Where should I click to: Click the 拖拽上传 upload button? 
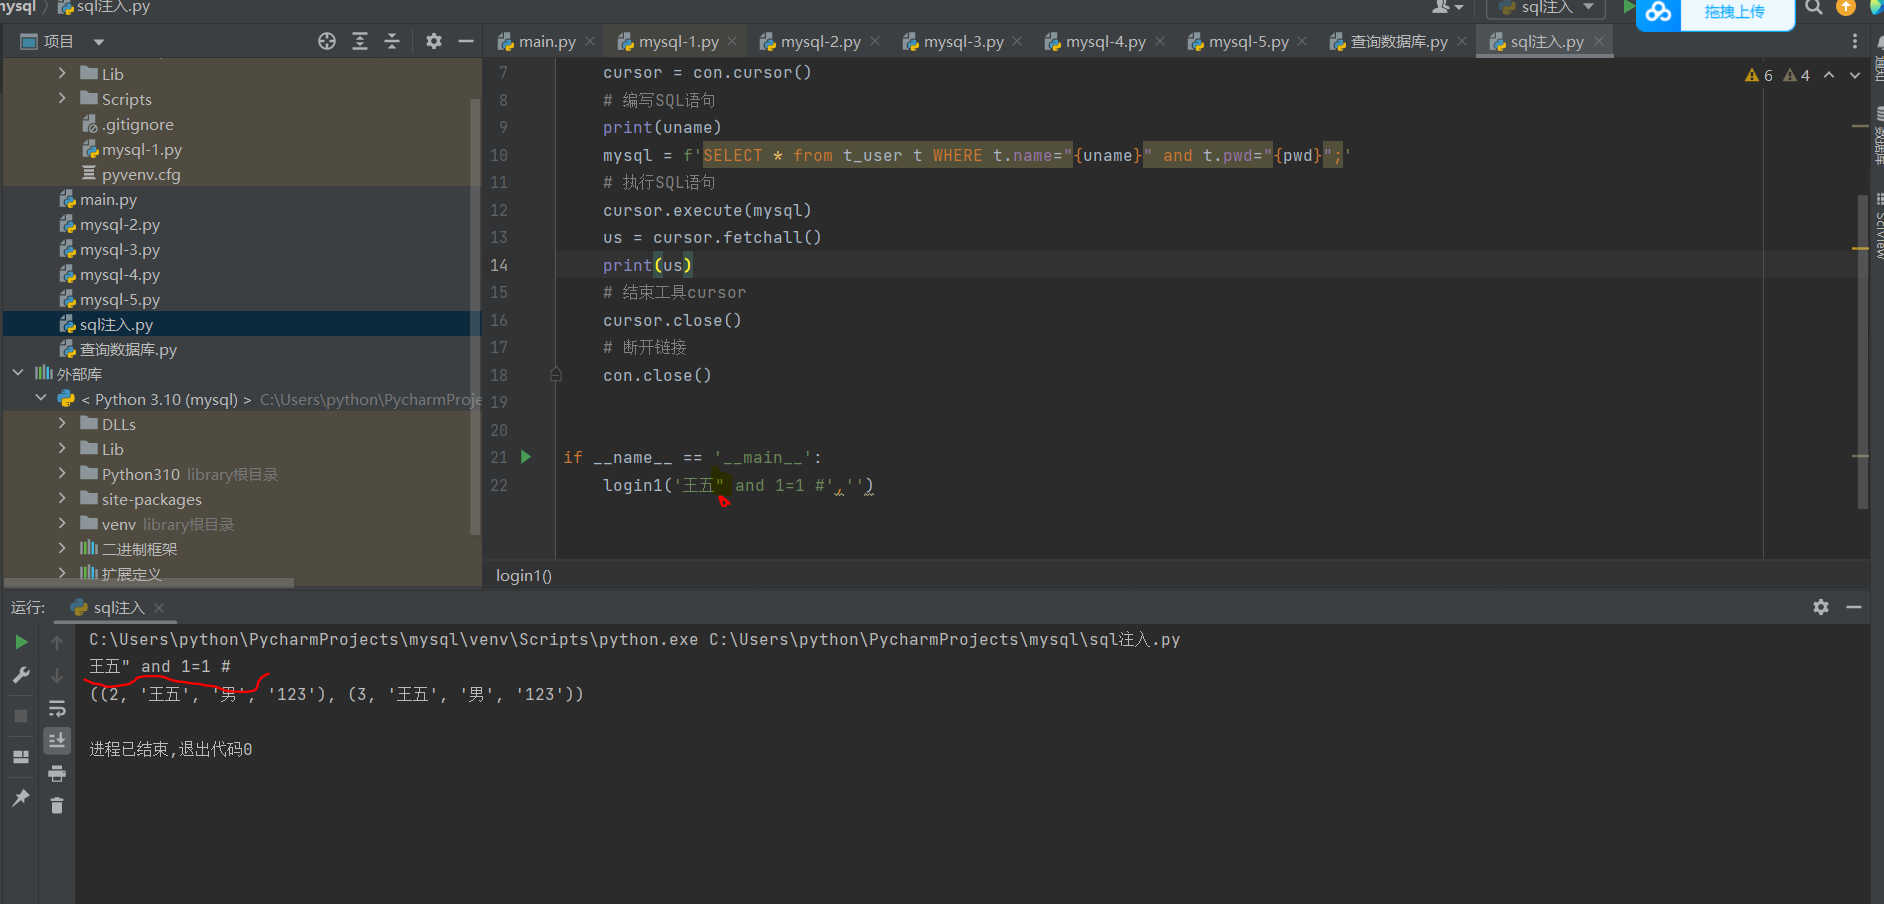coord(1735,12)
